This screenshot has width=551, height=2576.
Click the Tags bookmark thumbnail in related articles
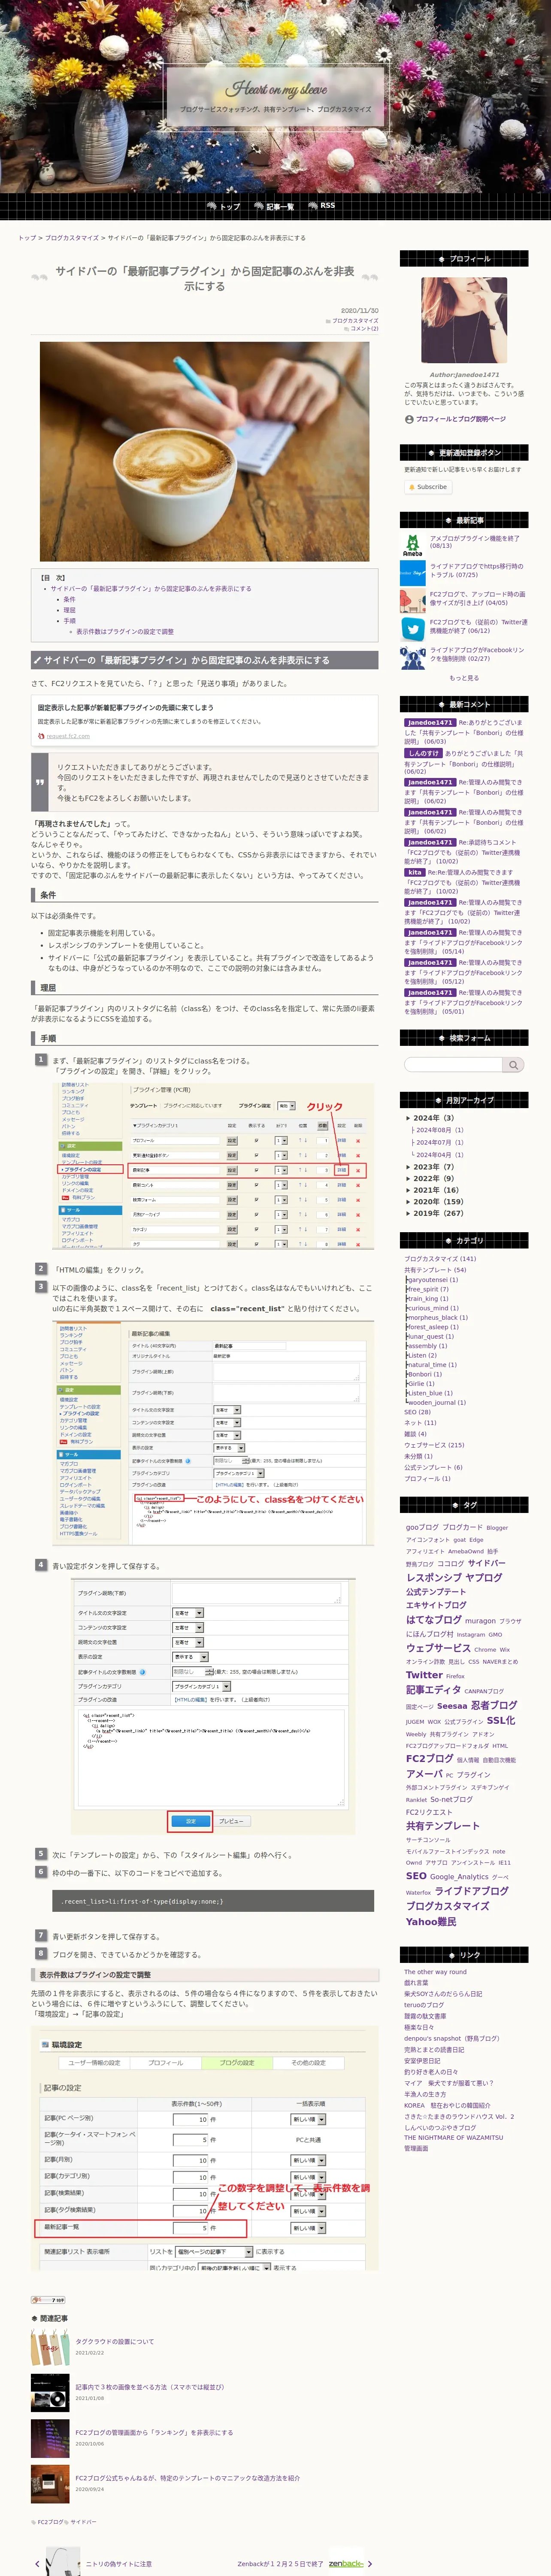point(50,2347)
